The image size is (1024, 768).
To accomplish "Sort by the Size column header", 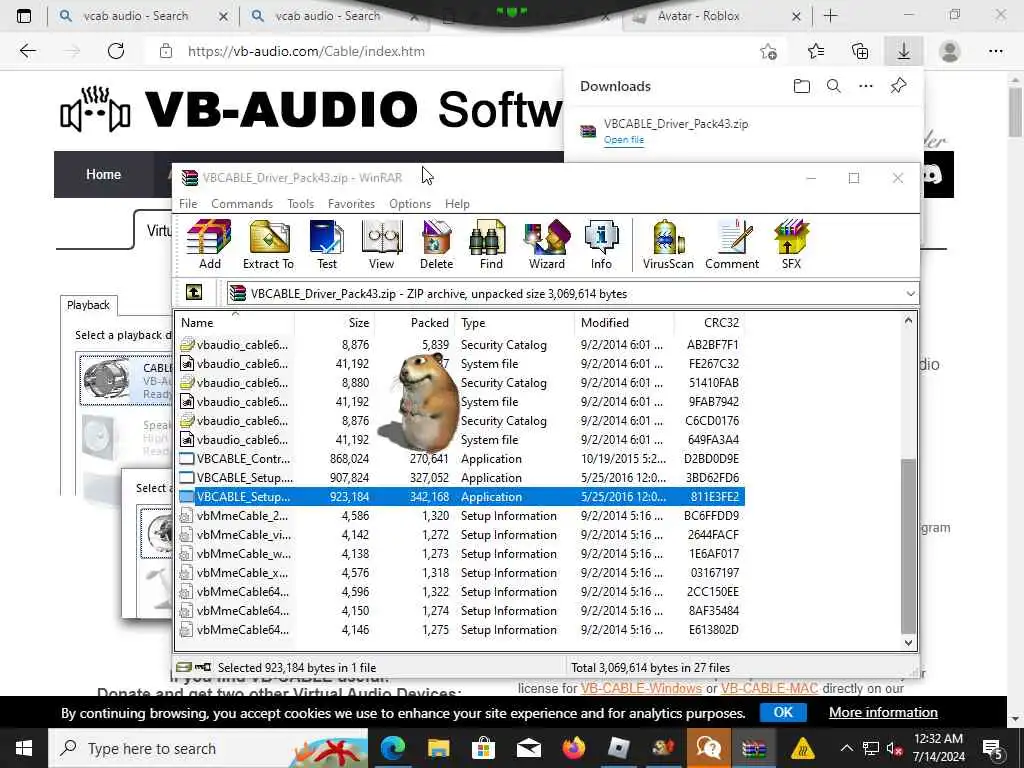I will pyautogui.click(x=334, y=323).
